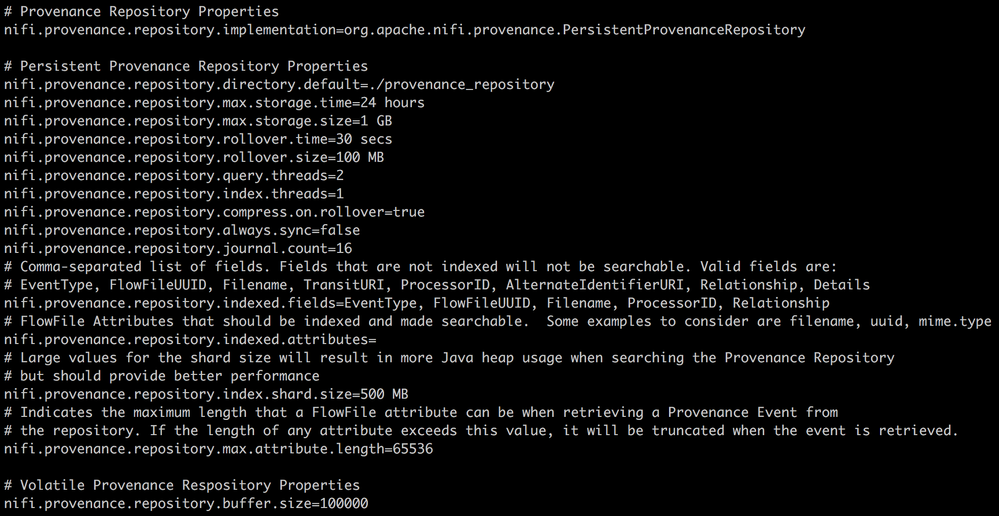Click the rollover.size=100 MB setting
Viewport: 999px width, 516px height.
click(x=194, y=157)
